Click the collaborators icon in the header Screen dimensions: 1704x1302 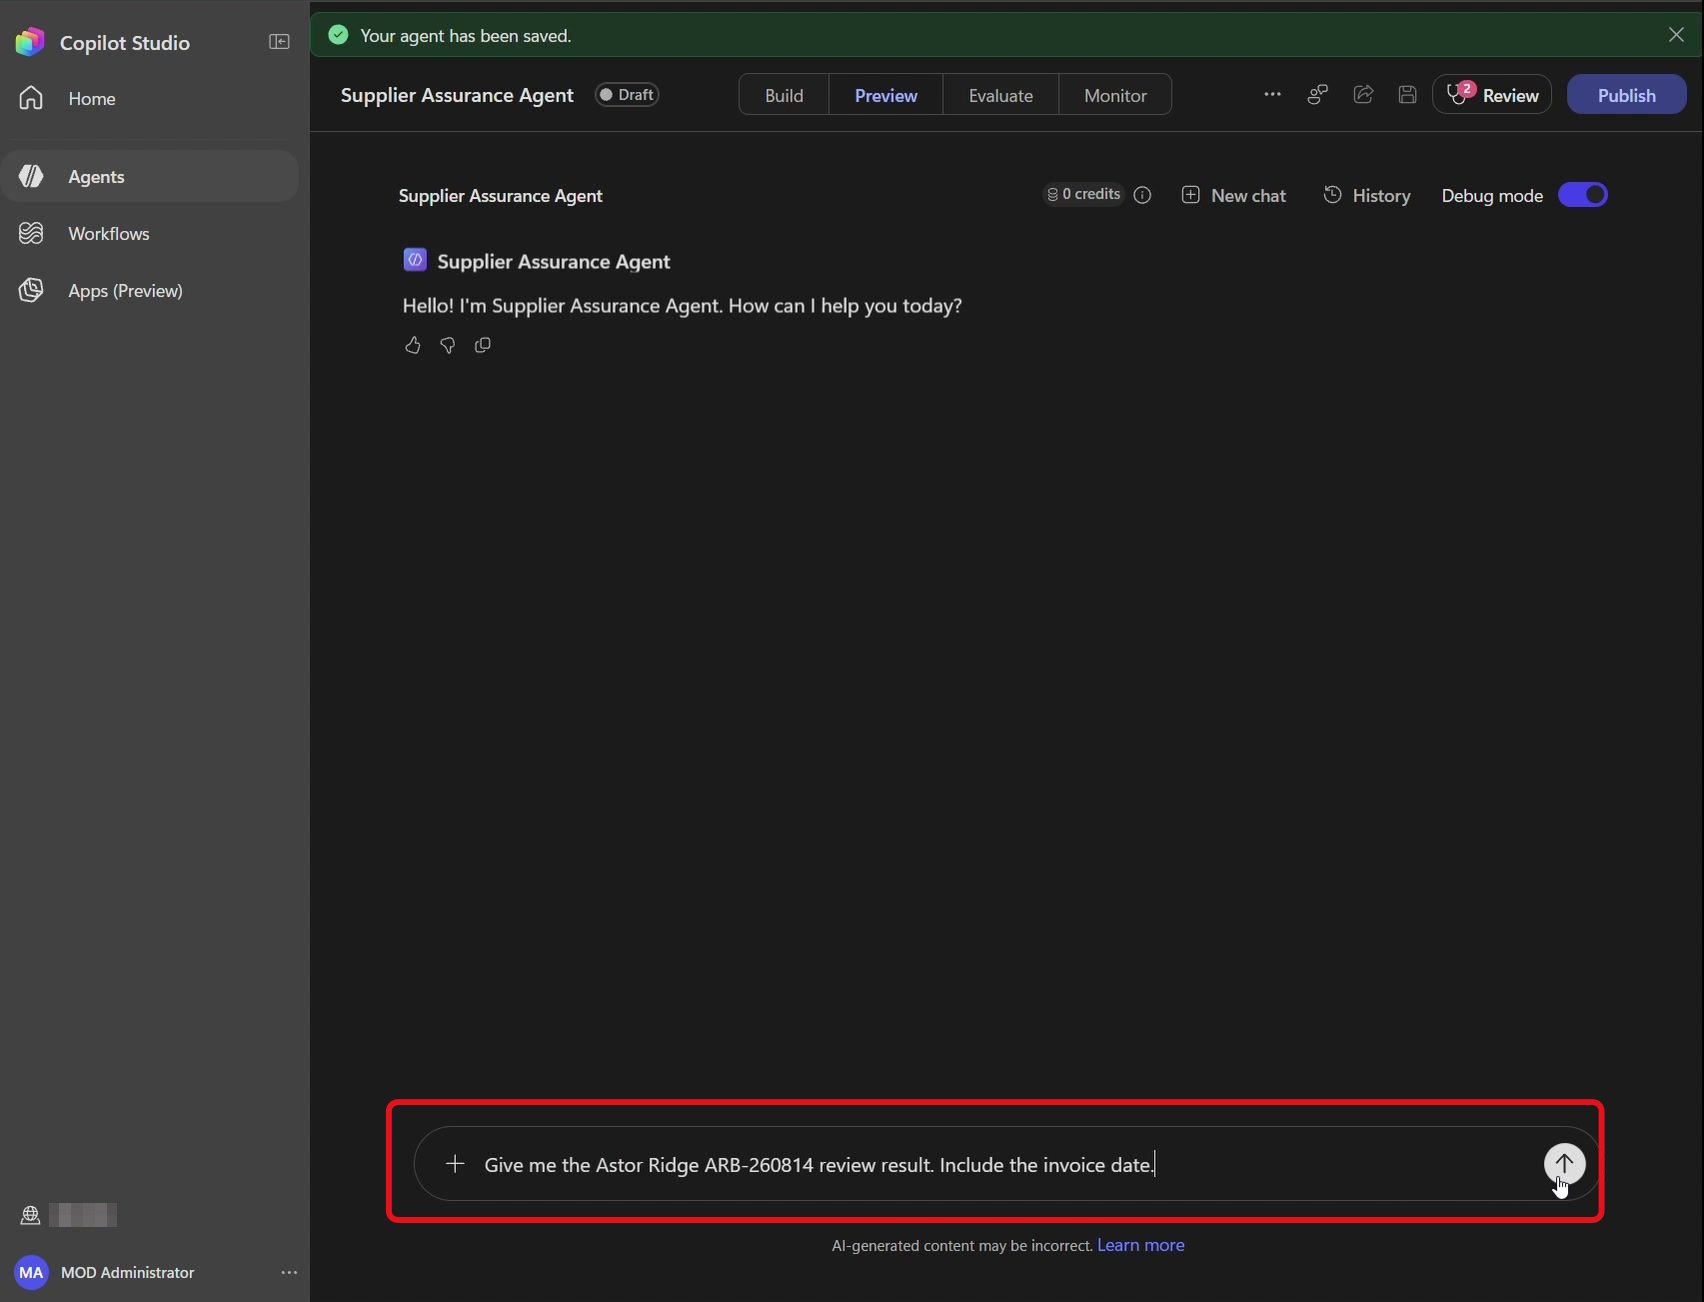pyautogui.click(x=1318, y=94)
